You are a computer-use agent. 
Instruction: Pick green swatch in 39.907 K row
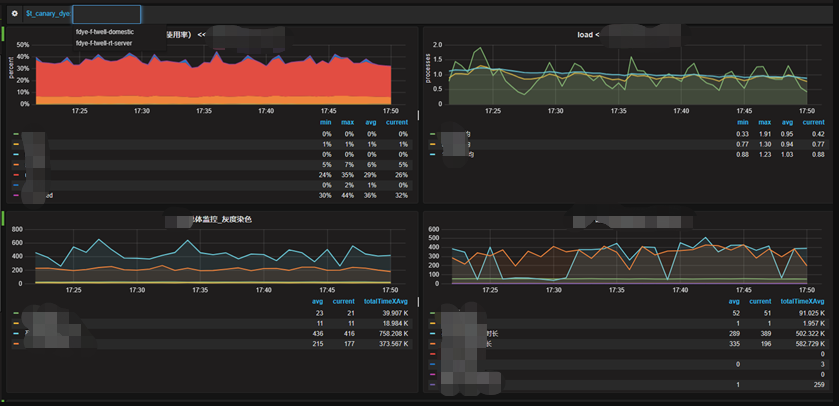16,313
